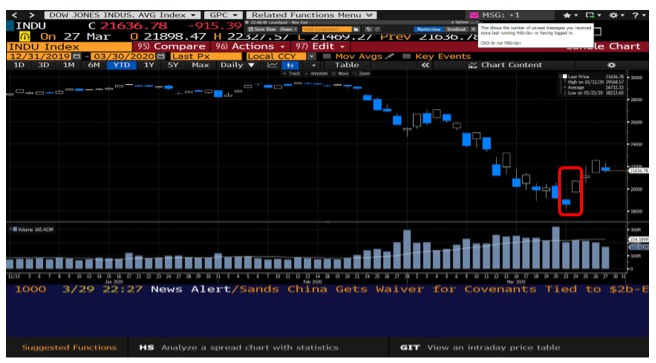Select the 6M range tab
Screen dimensions: 656x363
94,65
